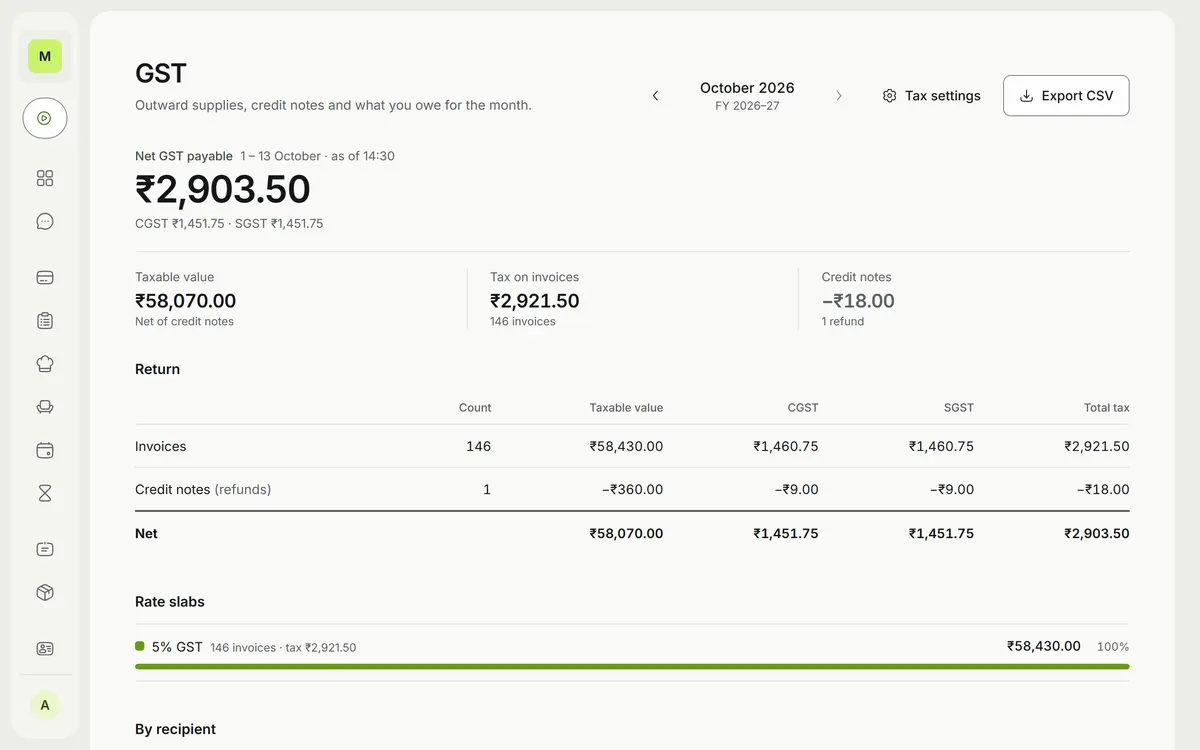Select the message card icon above the box

click(x=45, y=549)
